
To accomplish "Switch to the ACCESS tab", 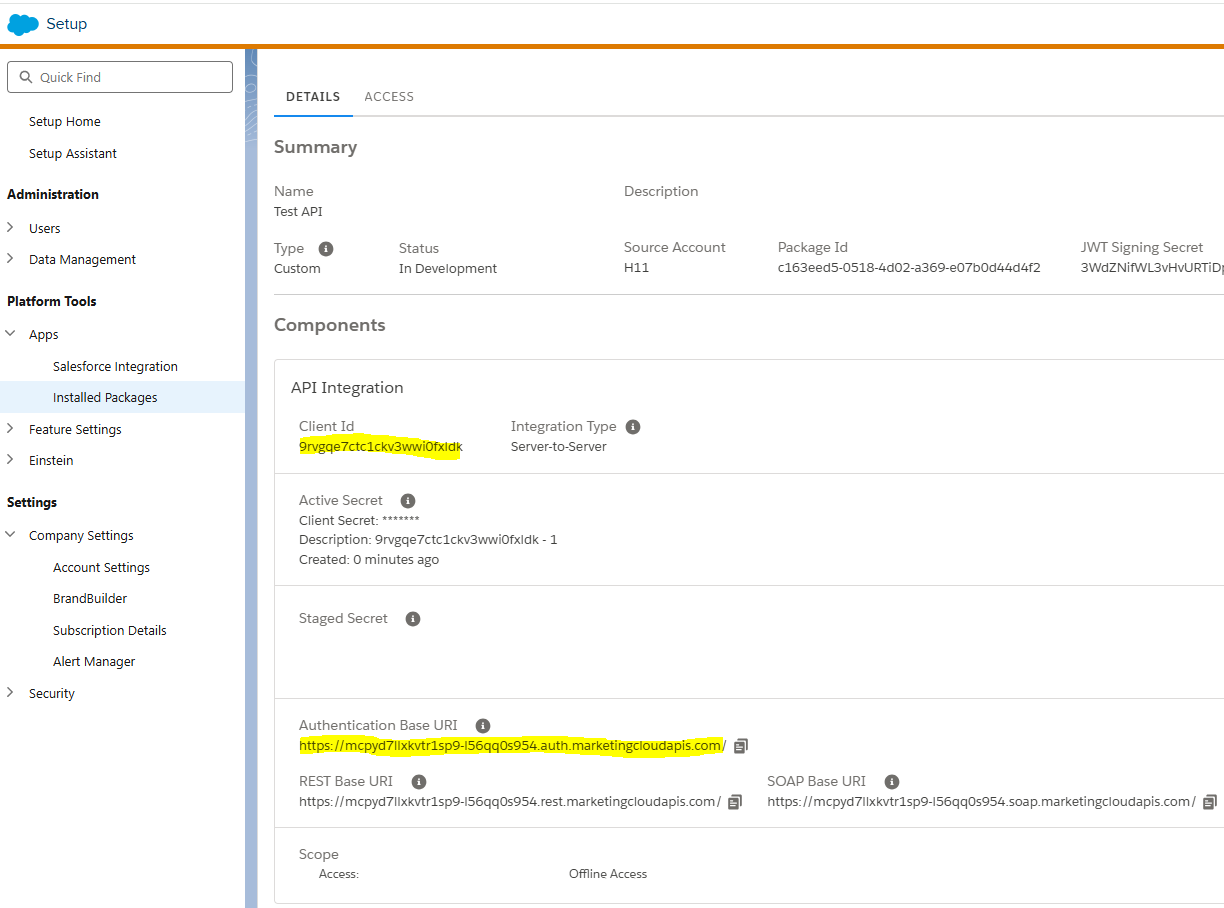I will (389, 97).
